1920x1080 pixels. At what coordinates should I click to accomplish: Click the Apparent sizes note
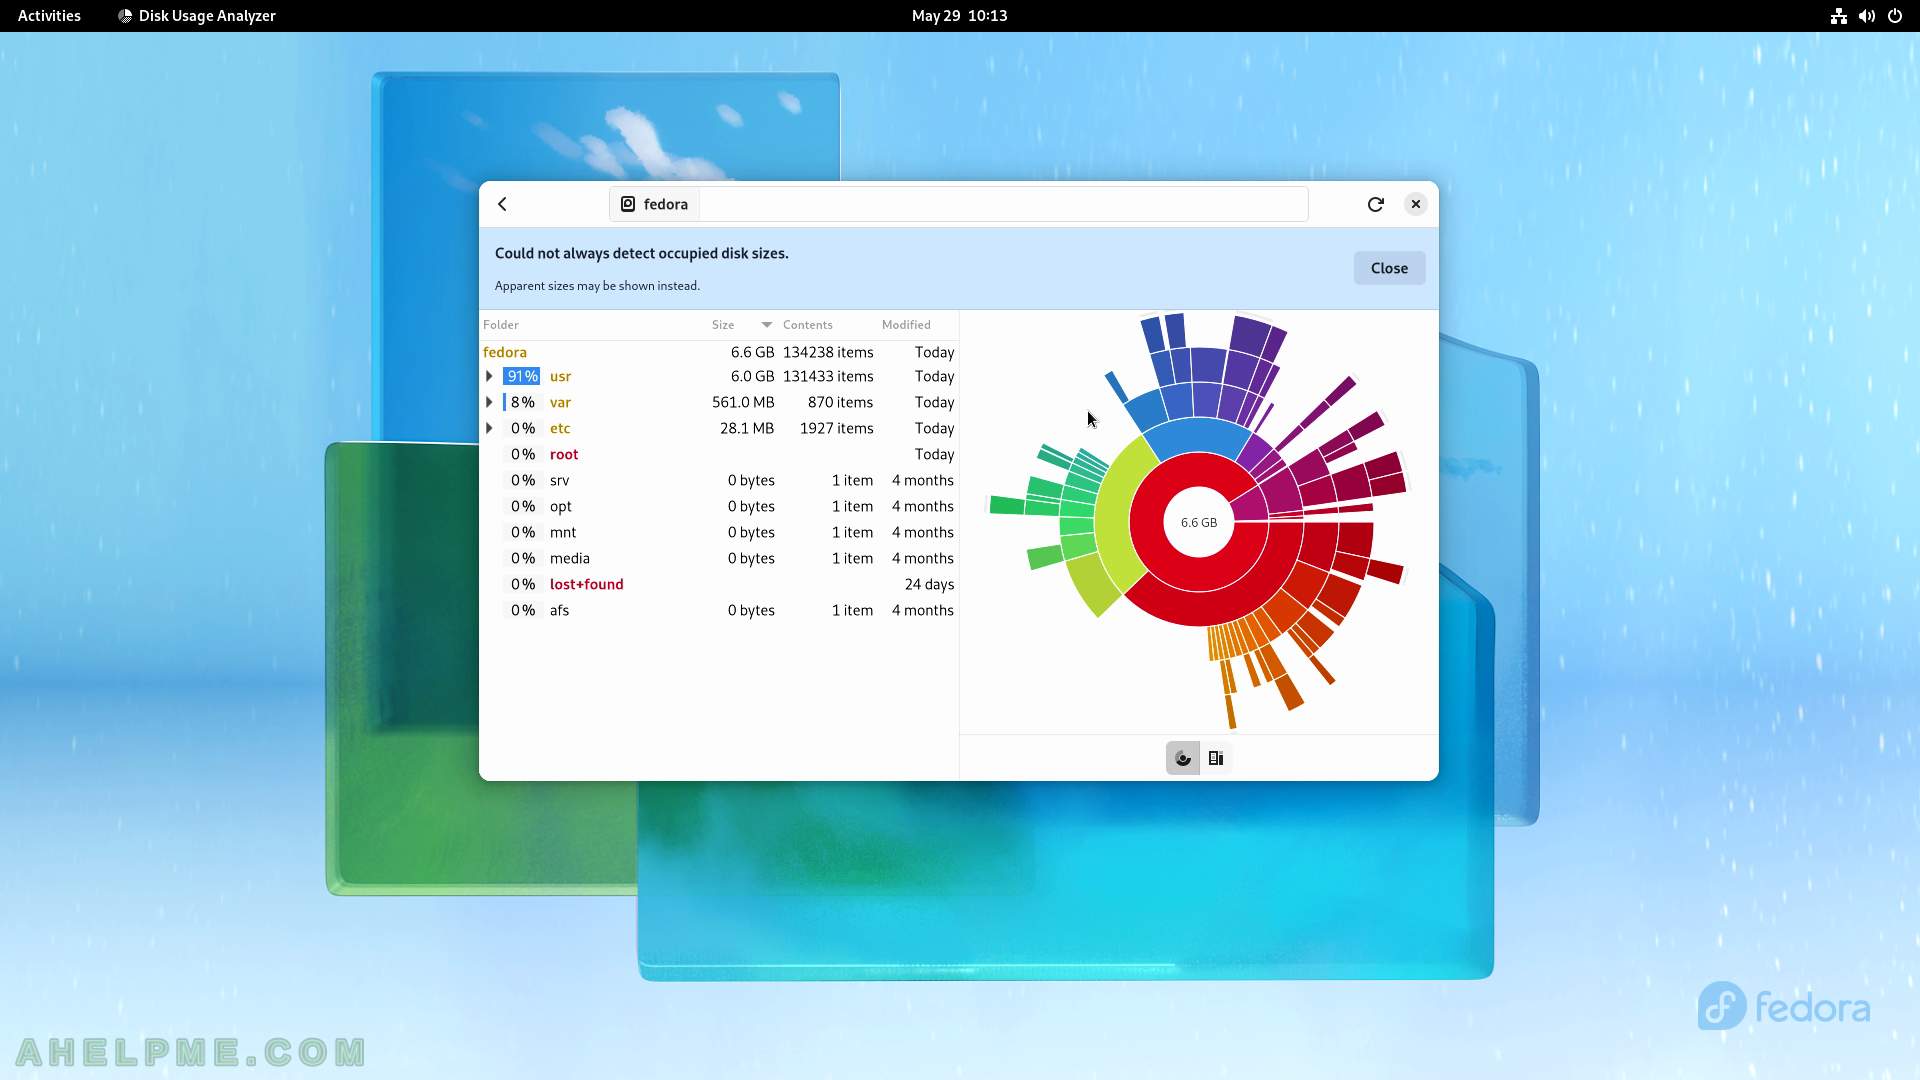pos(597,286)
